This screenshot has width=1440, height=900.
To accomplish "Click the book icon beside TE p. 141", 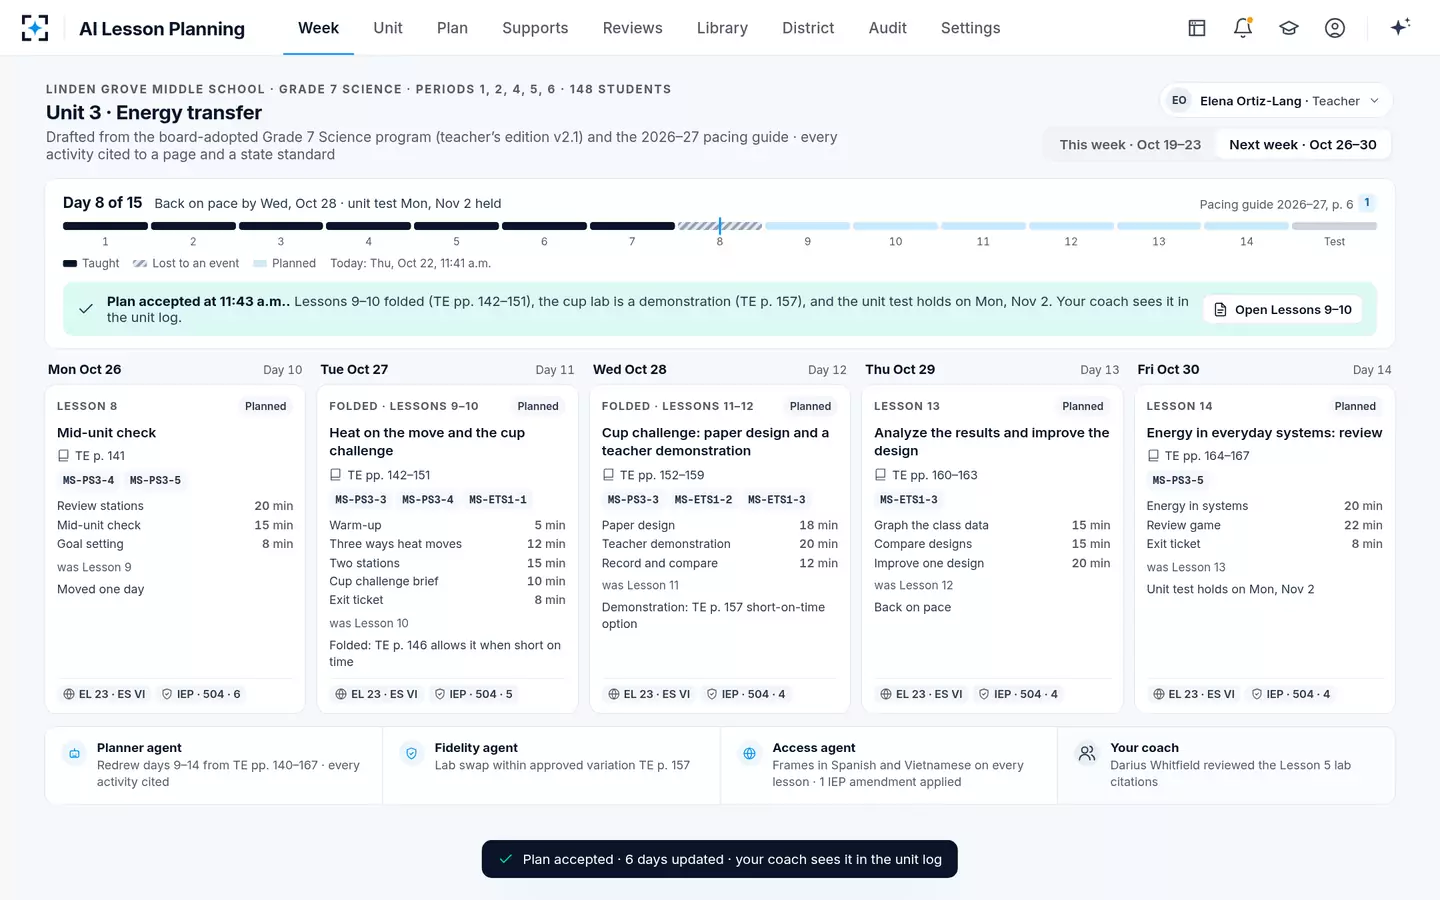I will coord(63,456).
